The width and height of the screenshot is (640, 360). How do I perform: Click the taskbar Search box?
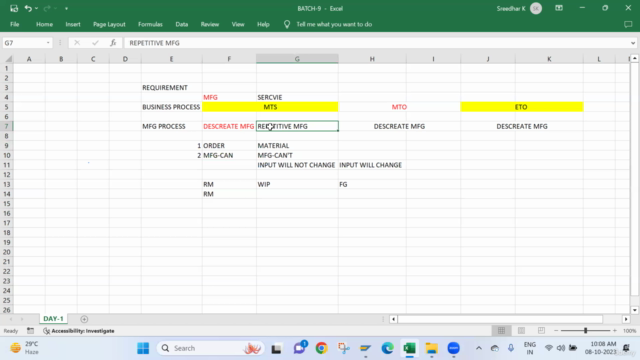(210, 348)
